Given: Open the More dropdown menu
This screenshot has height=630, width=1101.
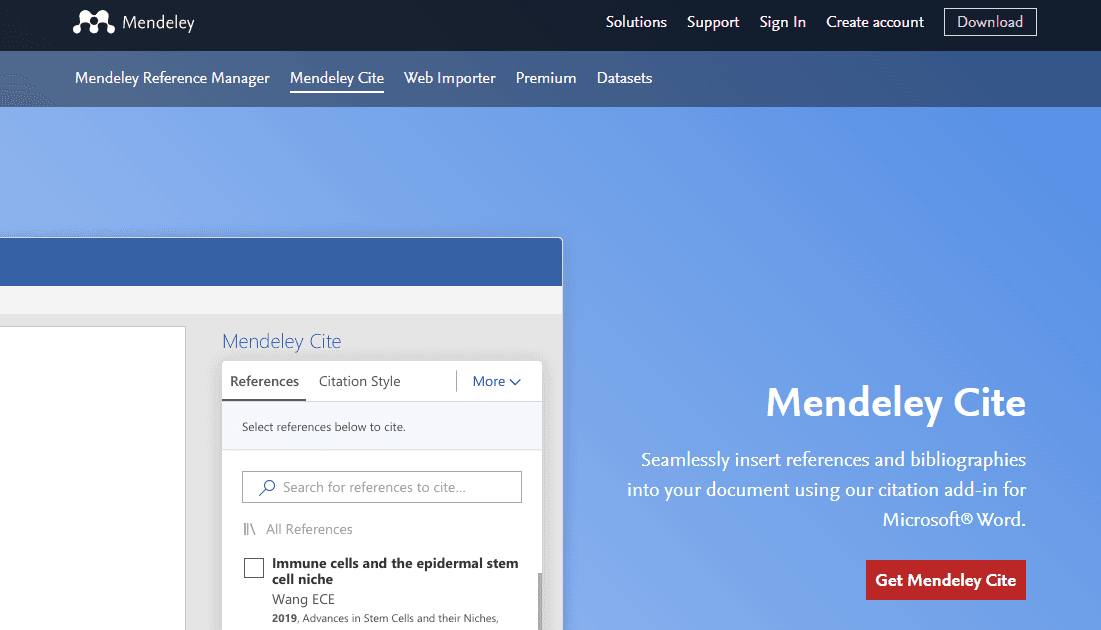Looking at the screenshot, I should pyautogui.click(x=496, y=381).
